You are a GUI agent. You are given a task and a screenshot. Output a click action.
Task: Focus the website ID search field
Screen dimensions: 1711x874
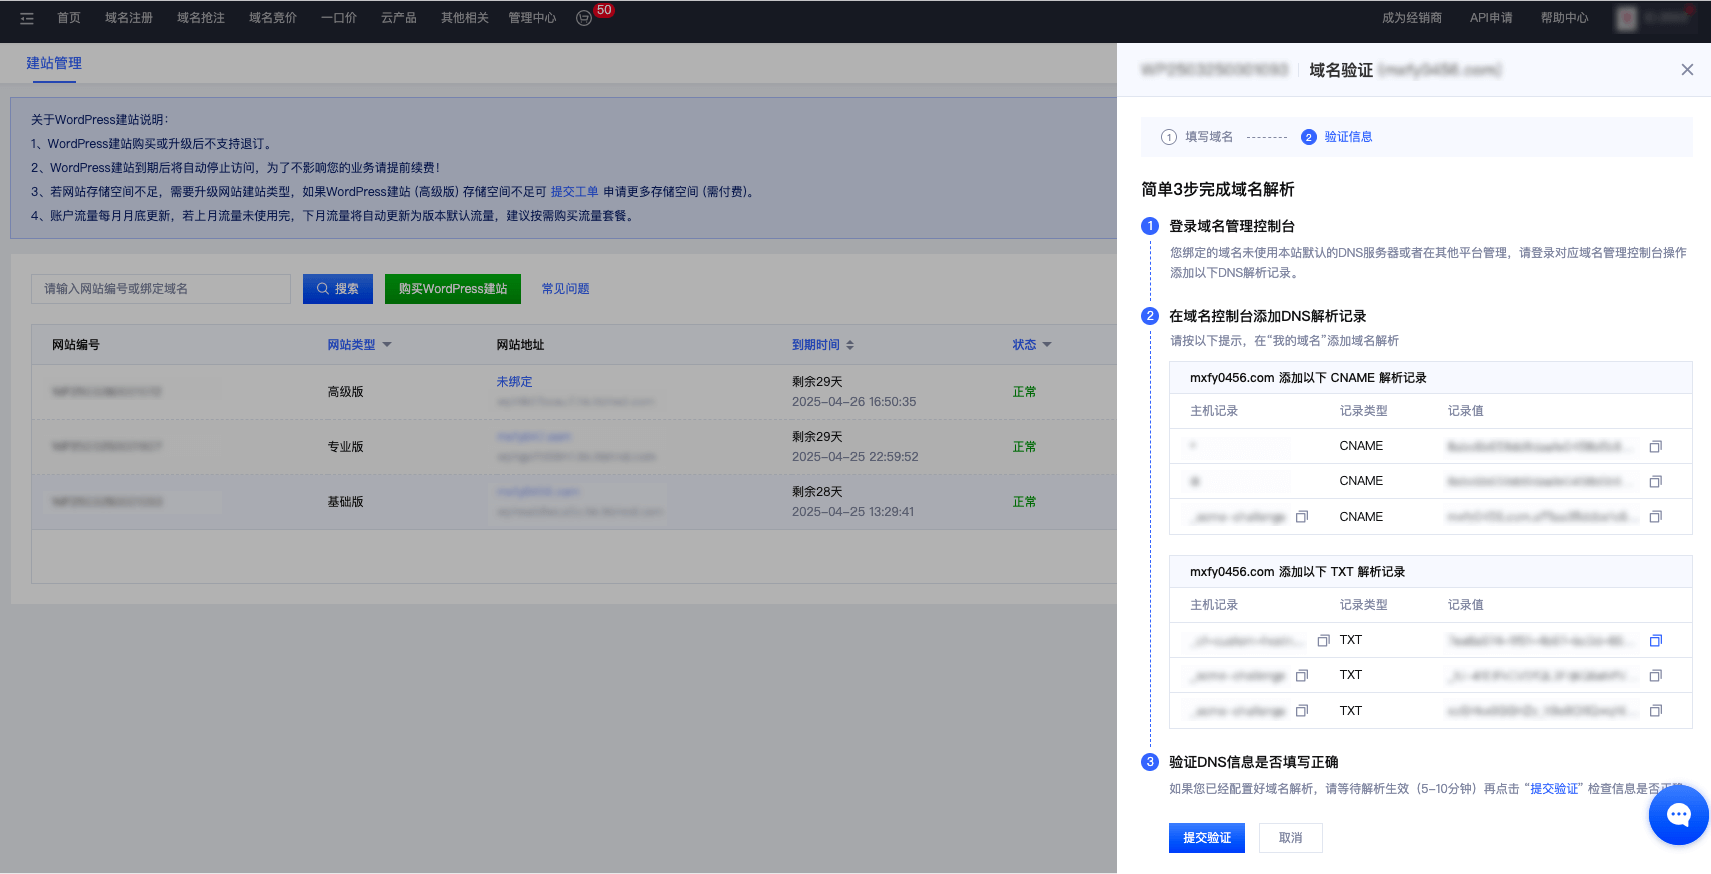pos(161,289)
